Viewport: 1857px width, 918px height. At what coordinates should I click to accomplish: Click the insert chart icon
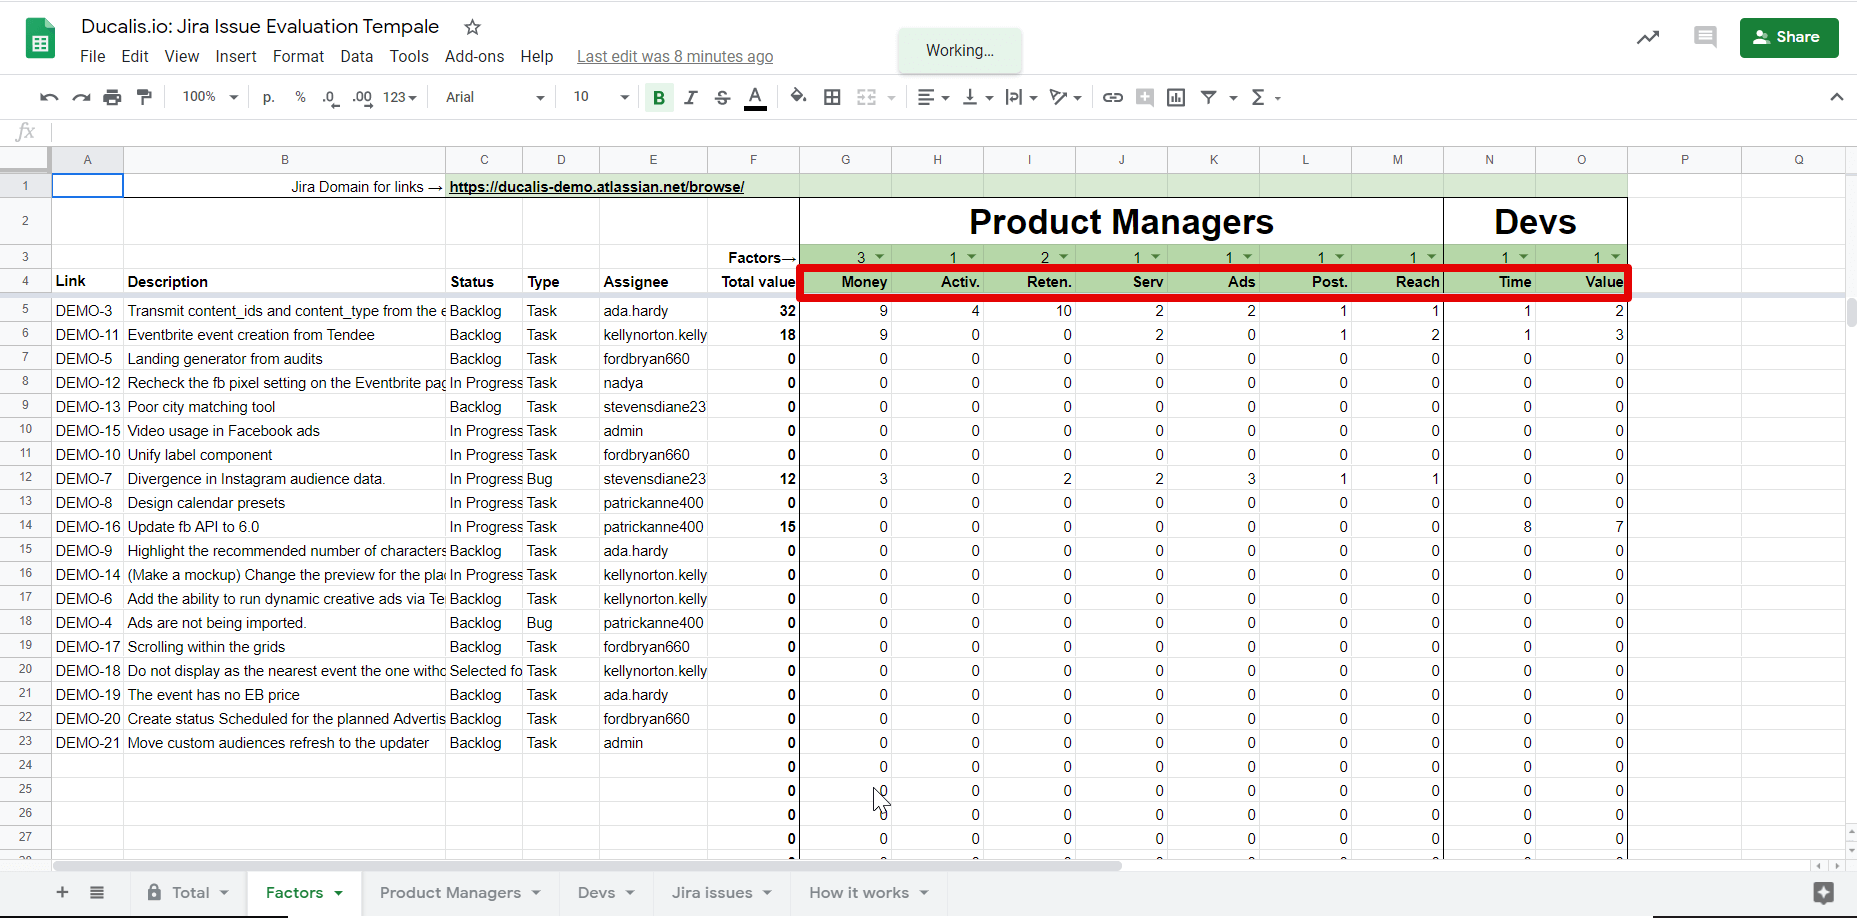pos(1176,97)
